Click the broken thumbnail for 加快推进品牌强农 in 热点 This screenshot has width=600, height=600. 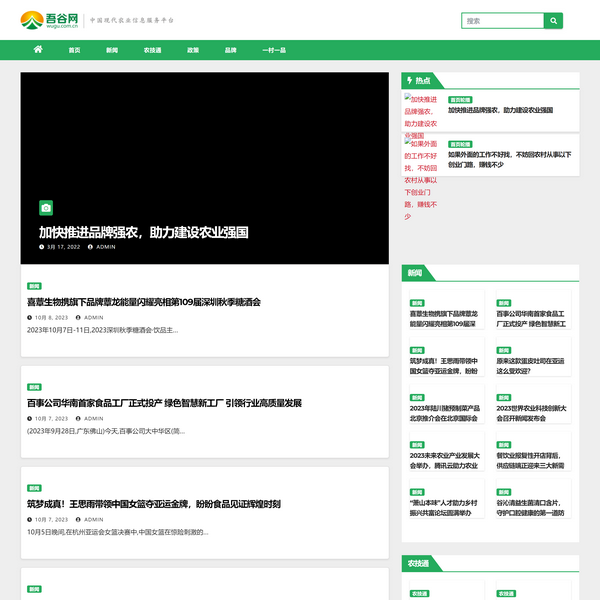(x=421, y=116)
